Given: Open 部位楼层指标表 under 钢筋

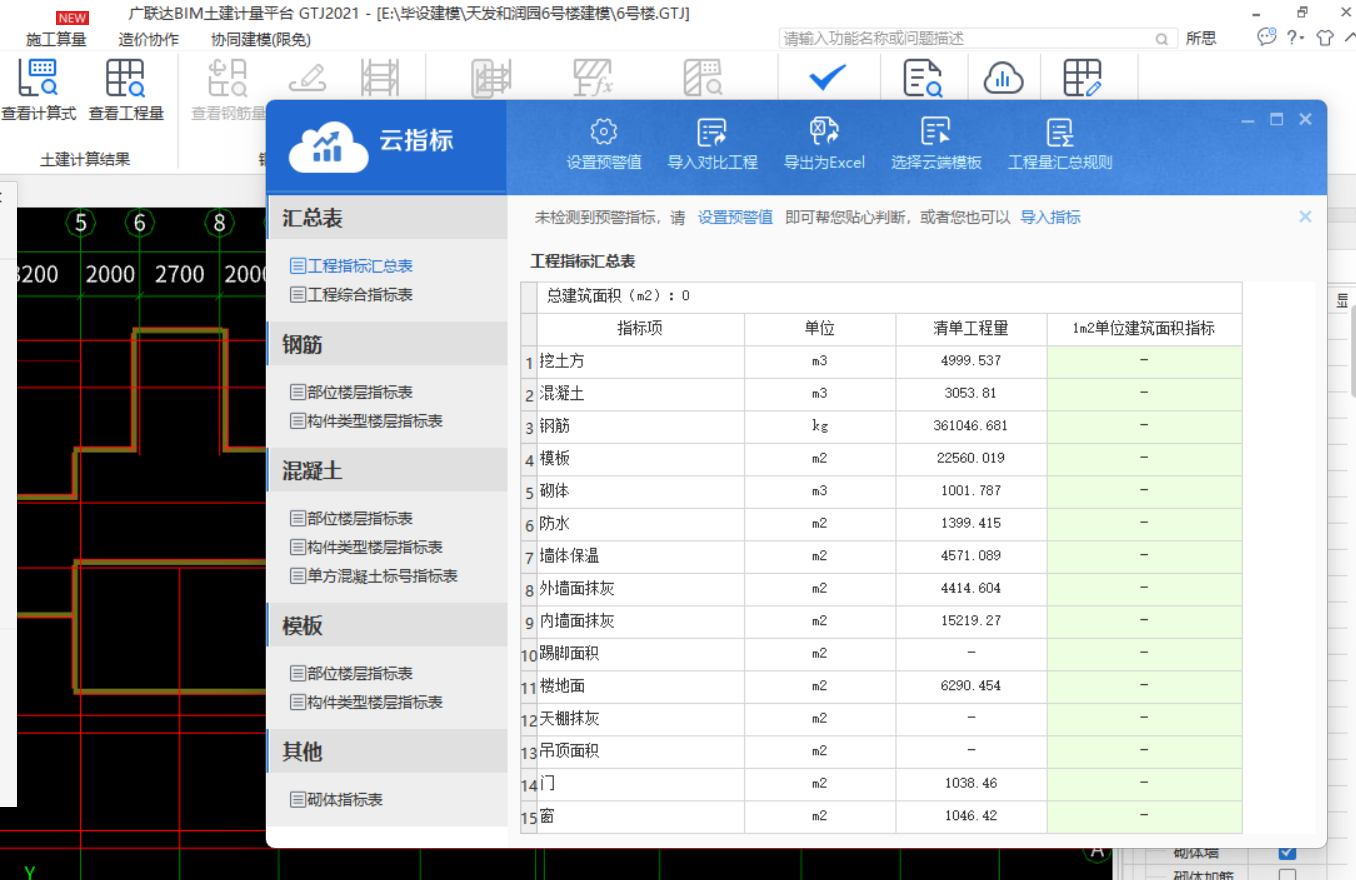Looking at the screenshot, I should click(351, 392).
